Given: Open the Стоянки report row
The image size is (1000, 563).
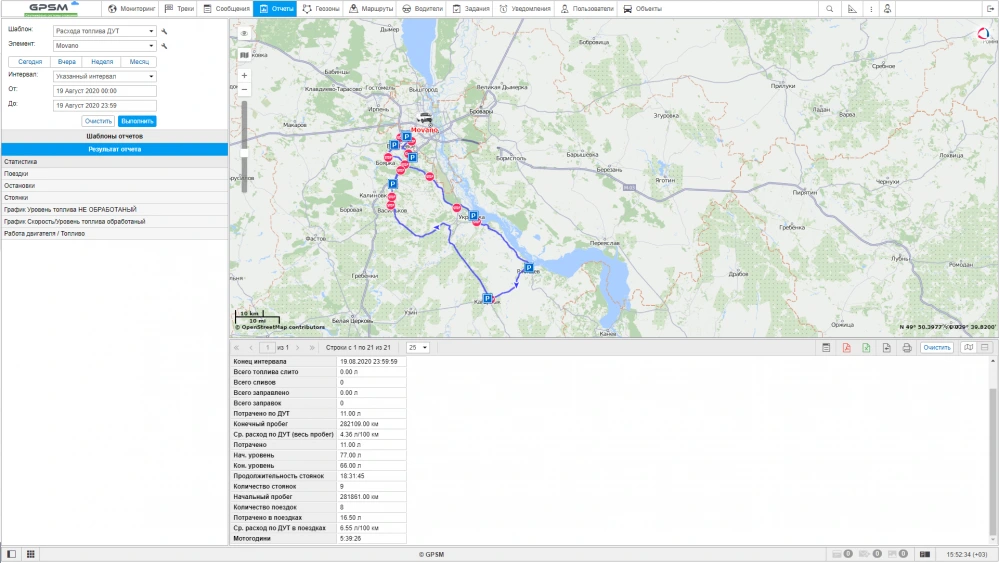Looking at the screenshot, I should (x=115, y=198).
